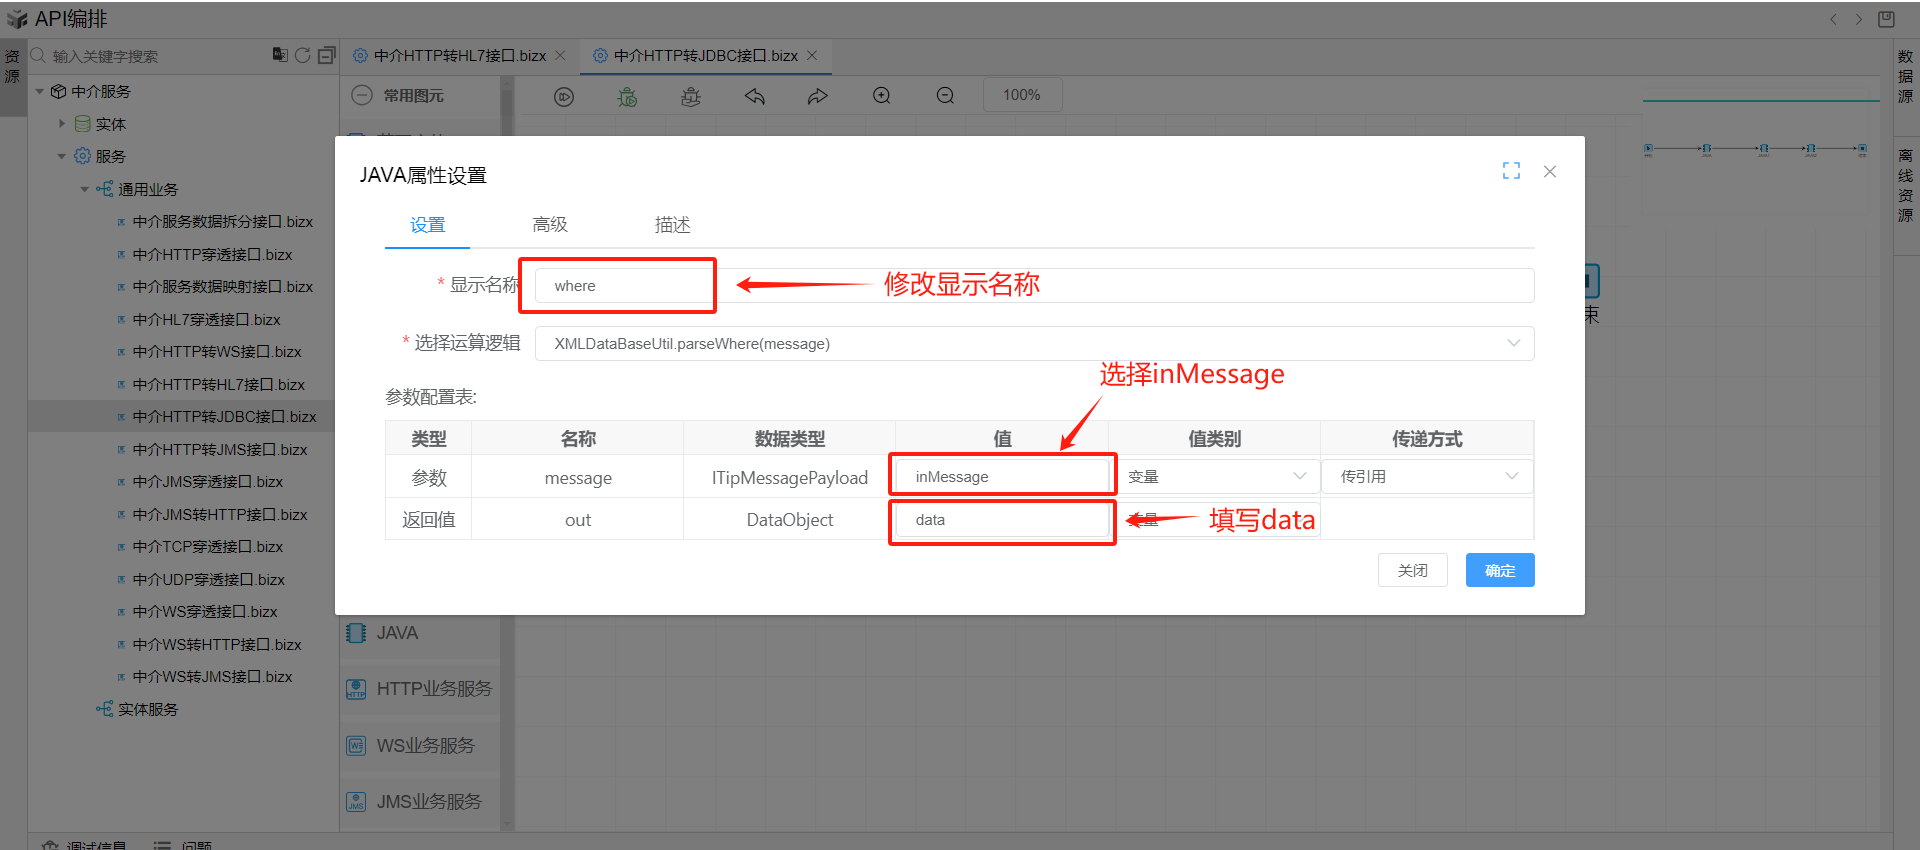Screen dimensions: 1920x850
Task: Open the 值类别 dropdown showing 变量
Action: (x=1215, y=477)
